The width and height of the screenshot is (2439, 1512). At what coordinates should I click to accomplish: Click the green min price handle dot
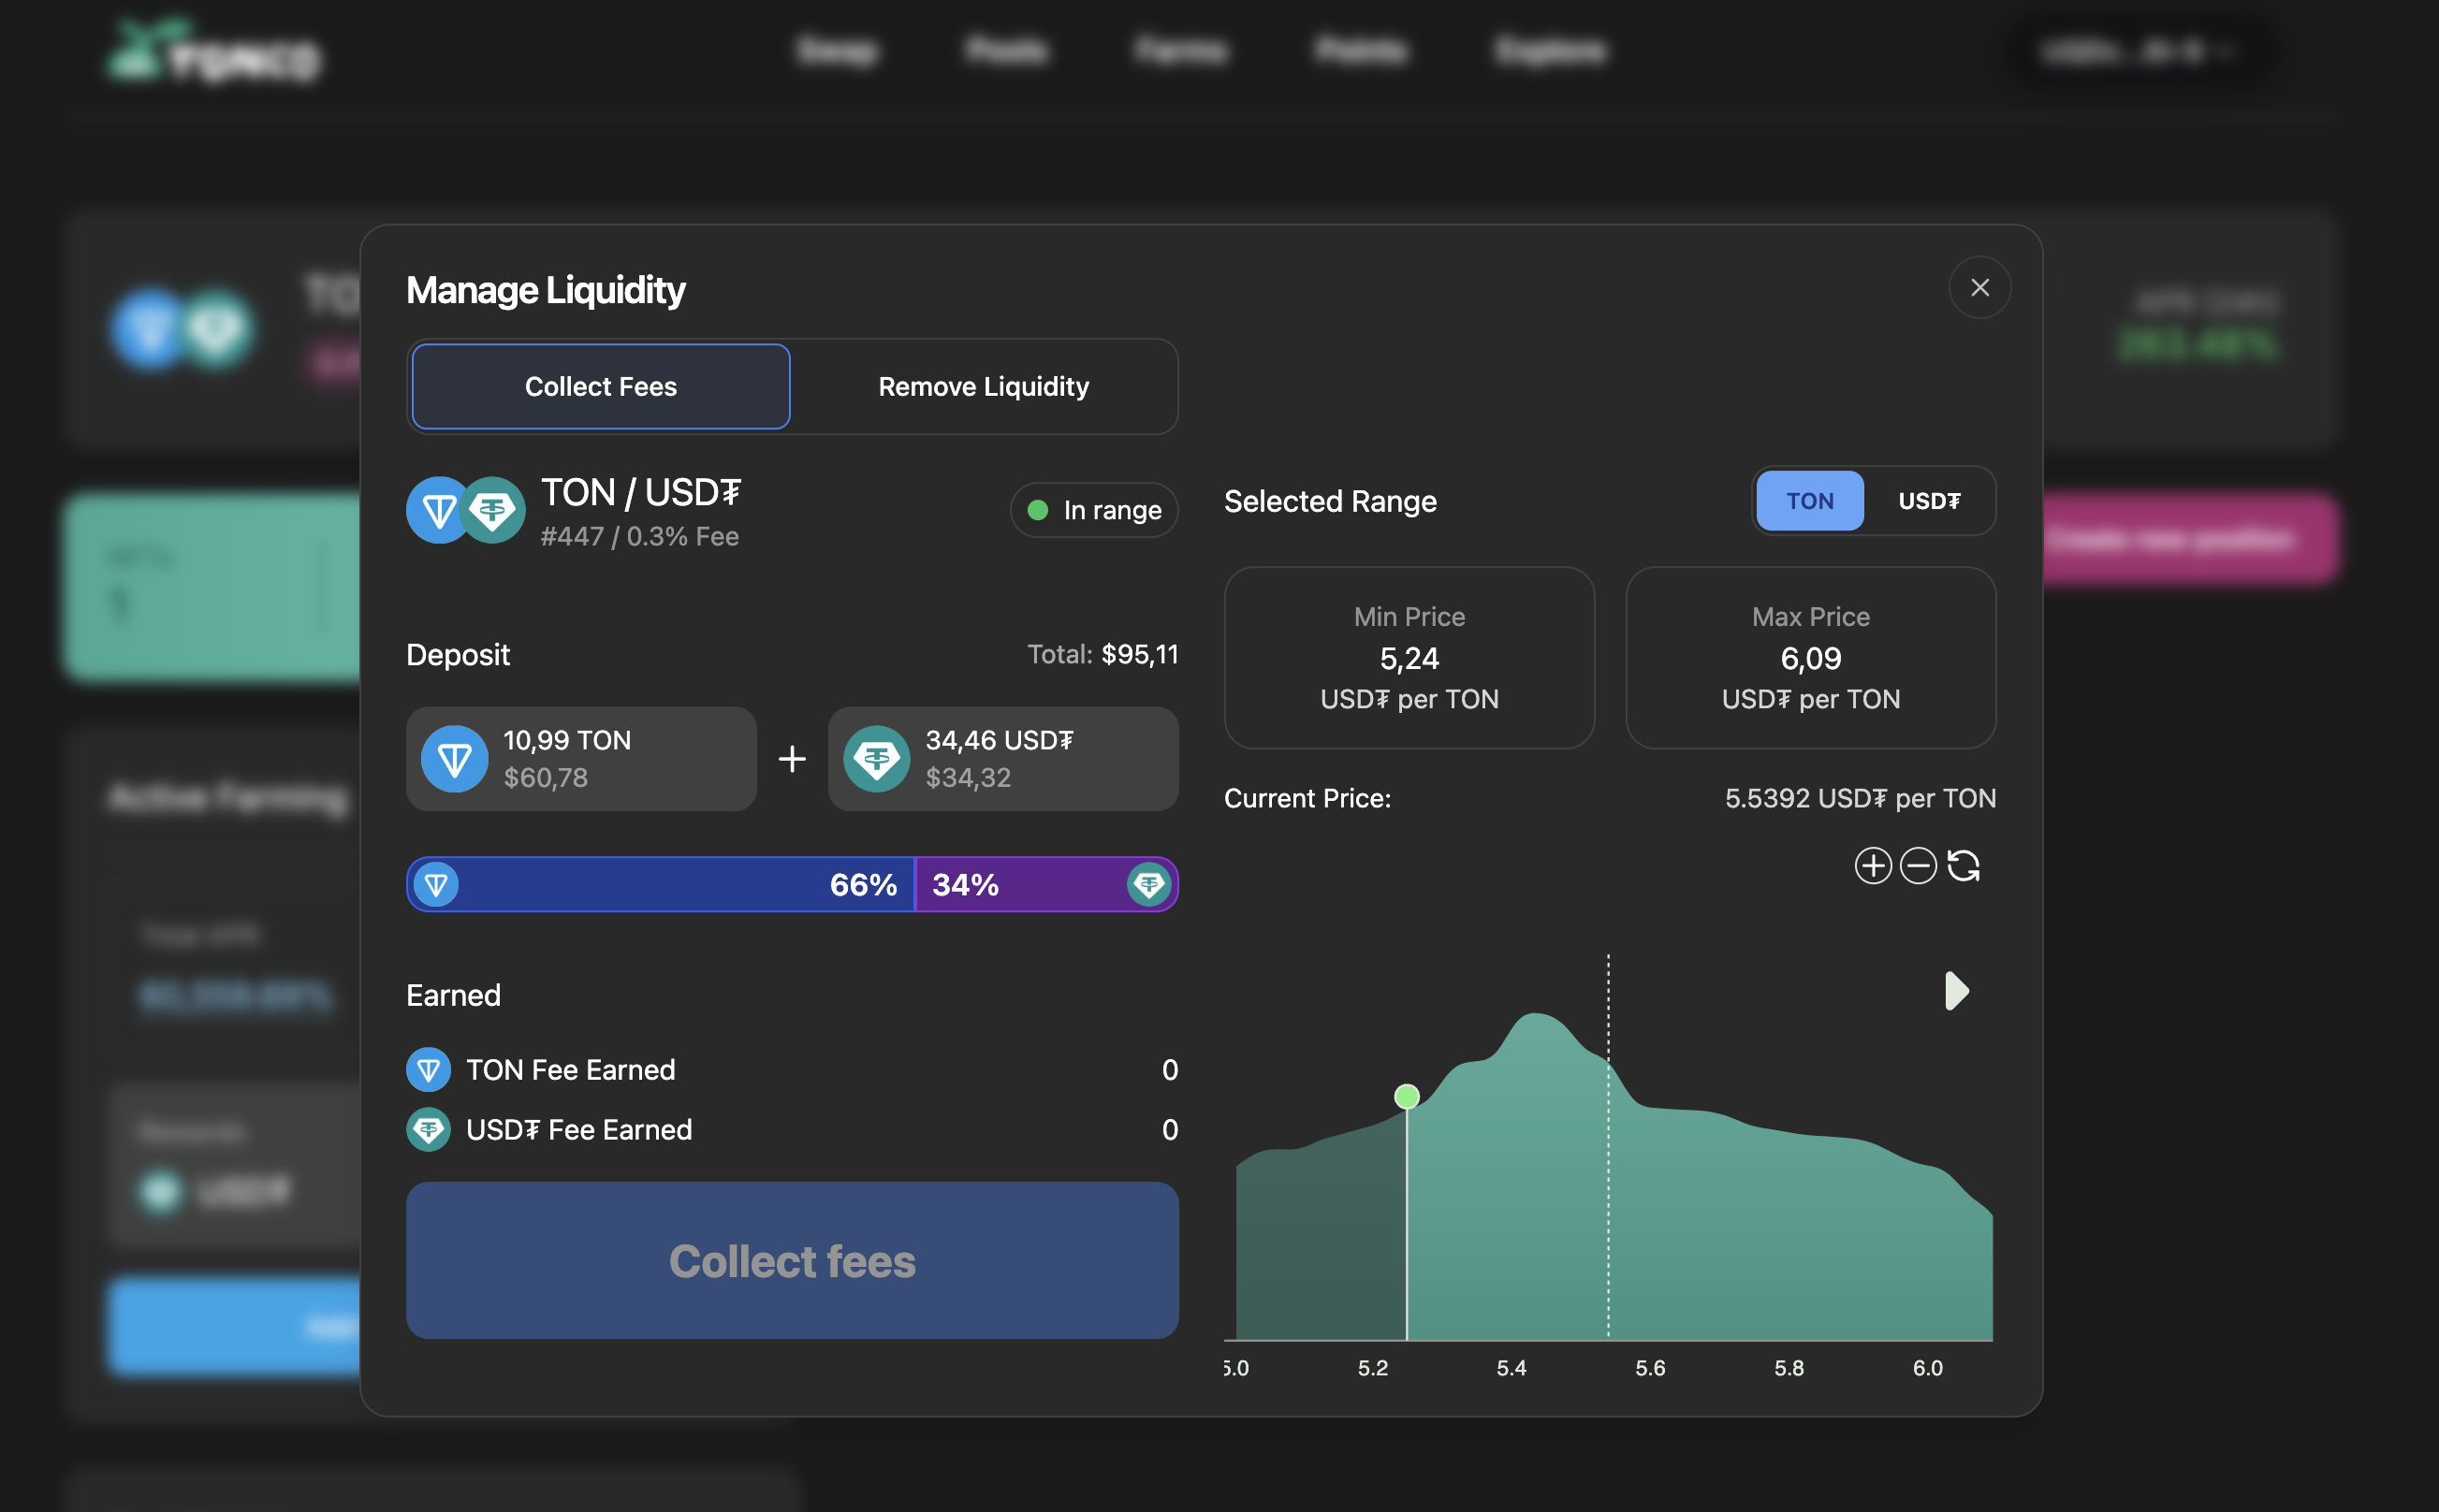tap(1406, 1097)
